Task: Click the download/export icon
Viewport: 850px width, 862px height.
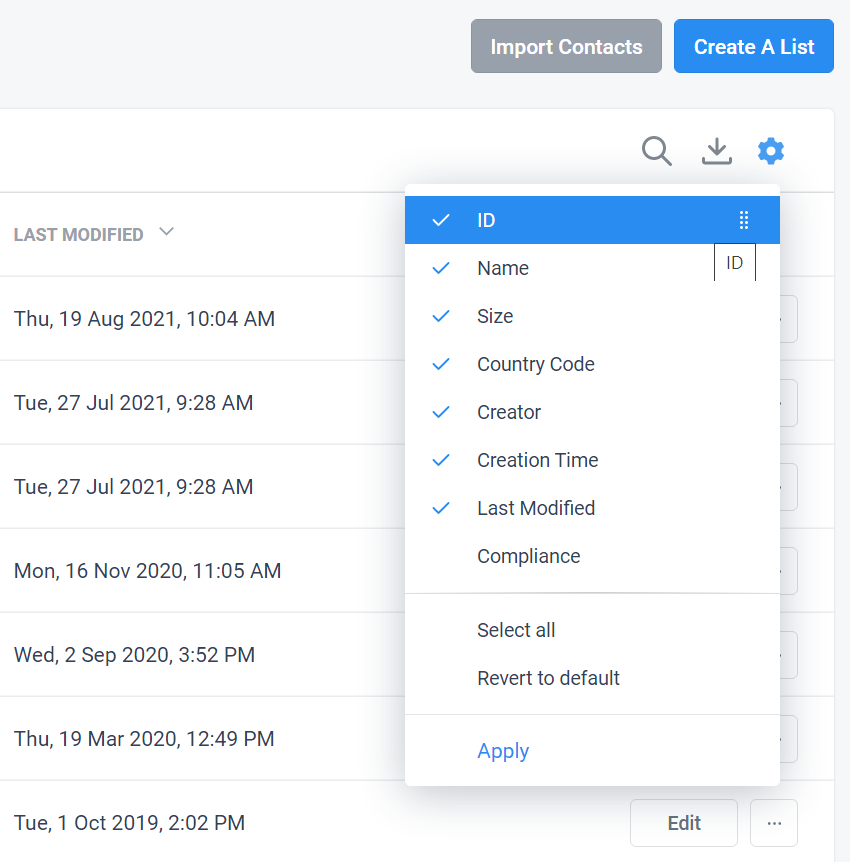Action: coord(716,151)
